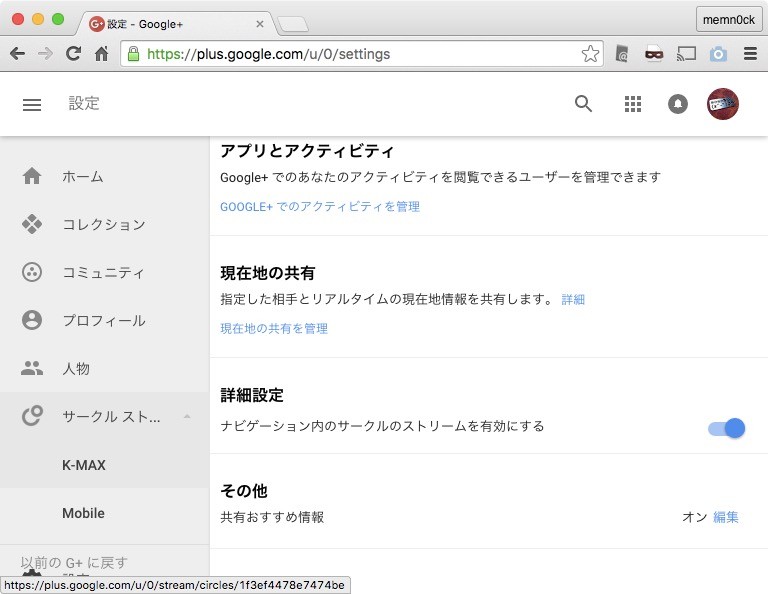Screen dimensions: 768x594
Task: Click the その他 heading
Action: click(244, 491)
